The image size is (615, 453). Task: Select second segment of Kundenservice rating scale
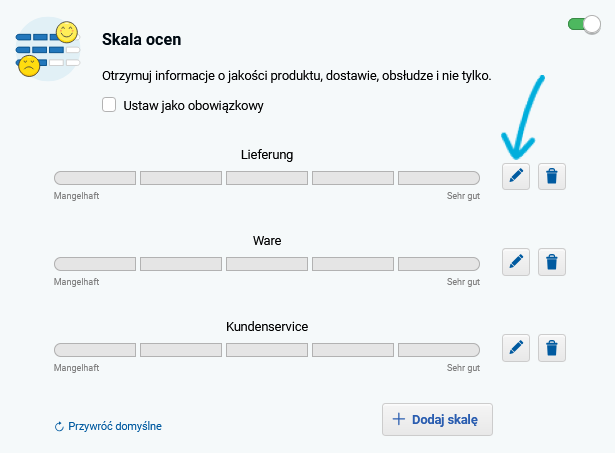pos(181,350)
